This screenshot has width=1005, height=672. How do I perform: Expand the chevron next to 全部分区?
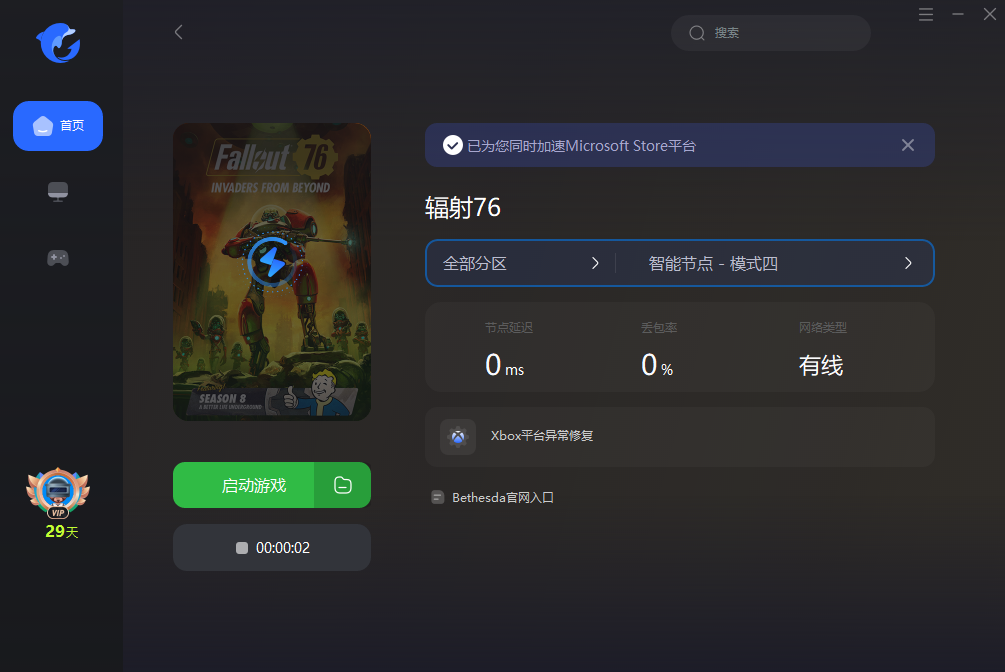pyautogui.click(x=595, y=264)
